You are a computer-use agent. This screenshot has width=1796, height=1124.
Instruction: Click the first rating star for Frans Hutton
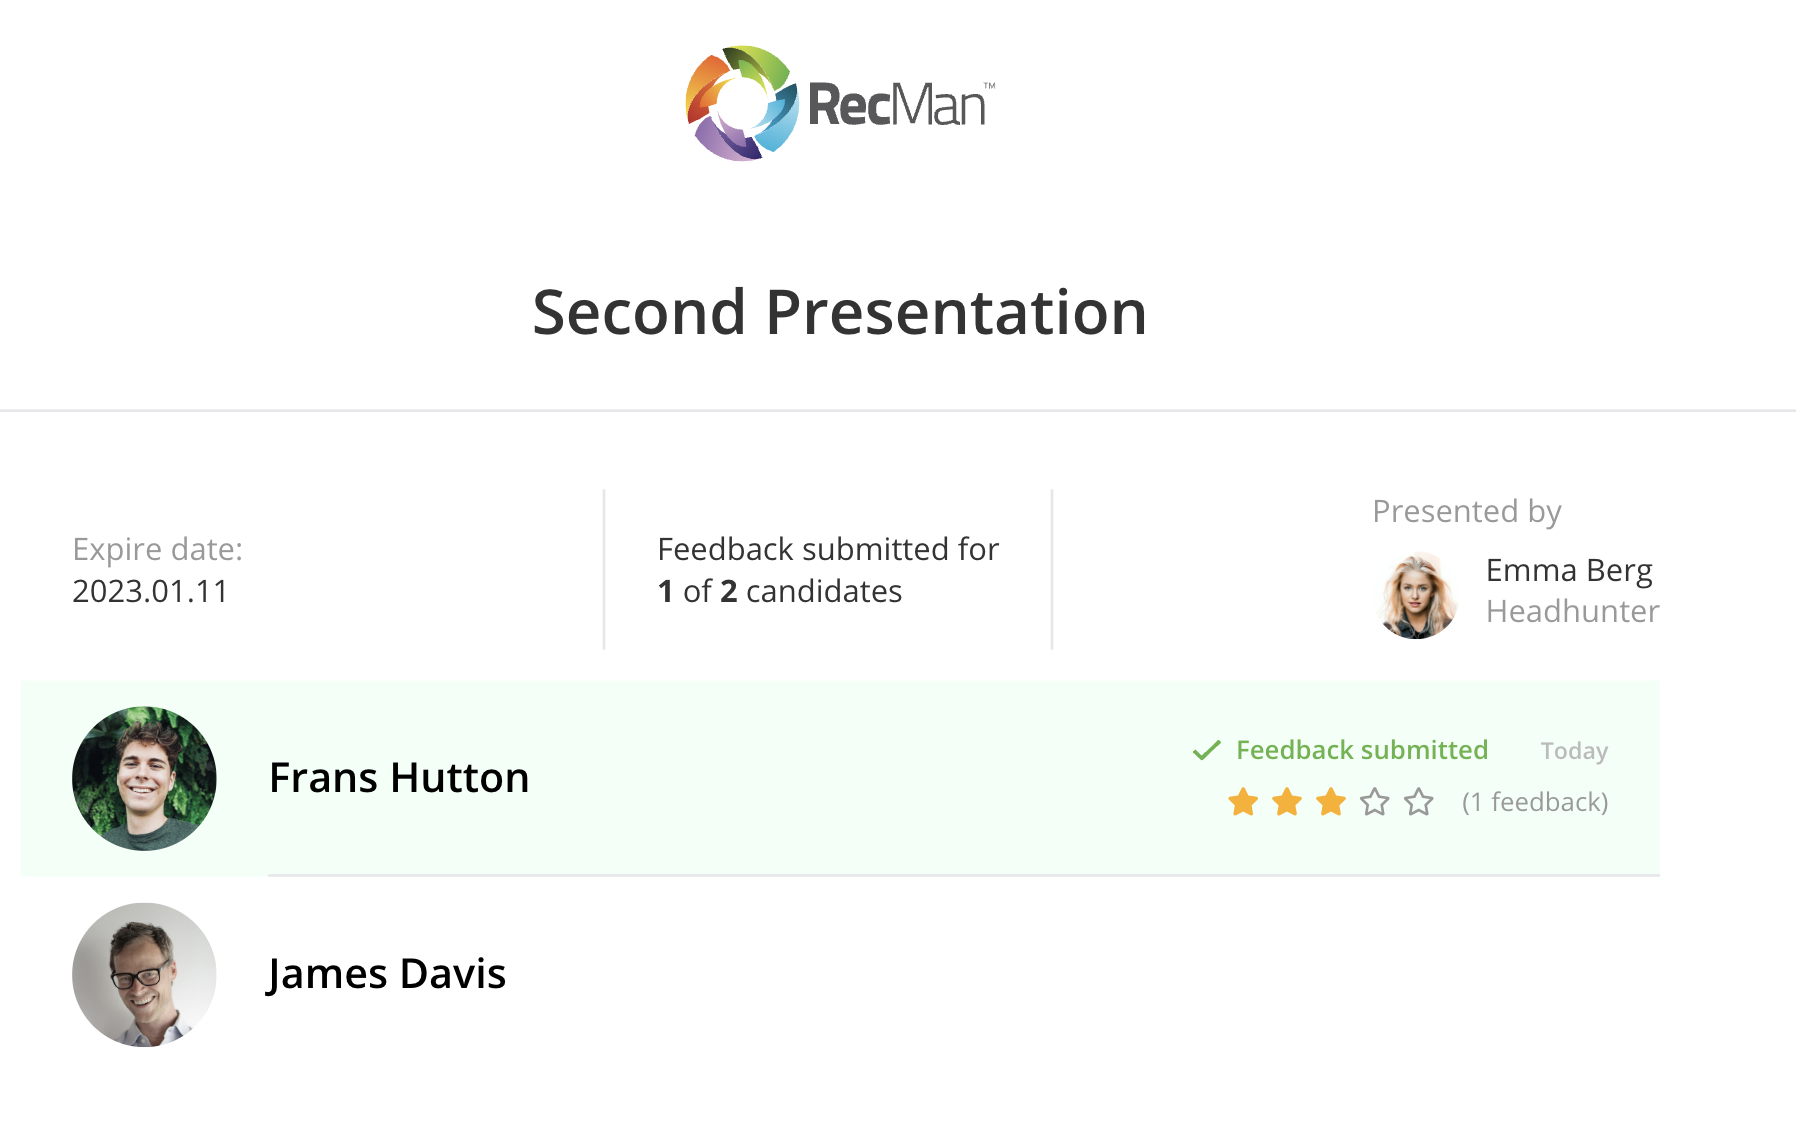click(x=1243, y=802)
